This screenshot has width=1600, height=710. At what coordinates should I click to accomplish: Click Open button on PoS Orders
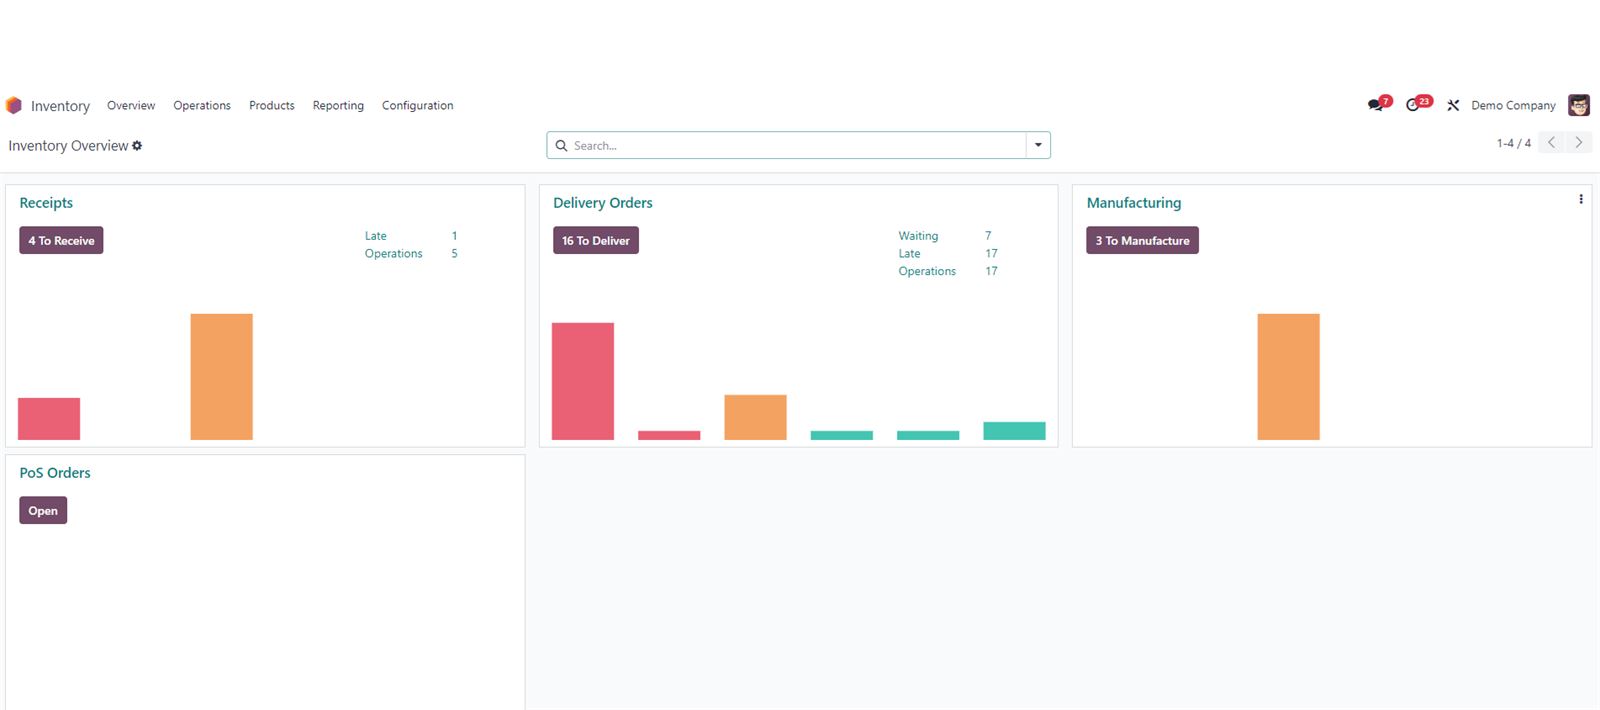click(x=43, y=510)
